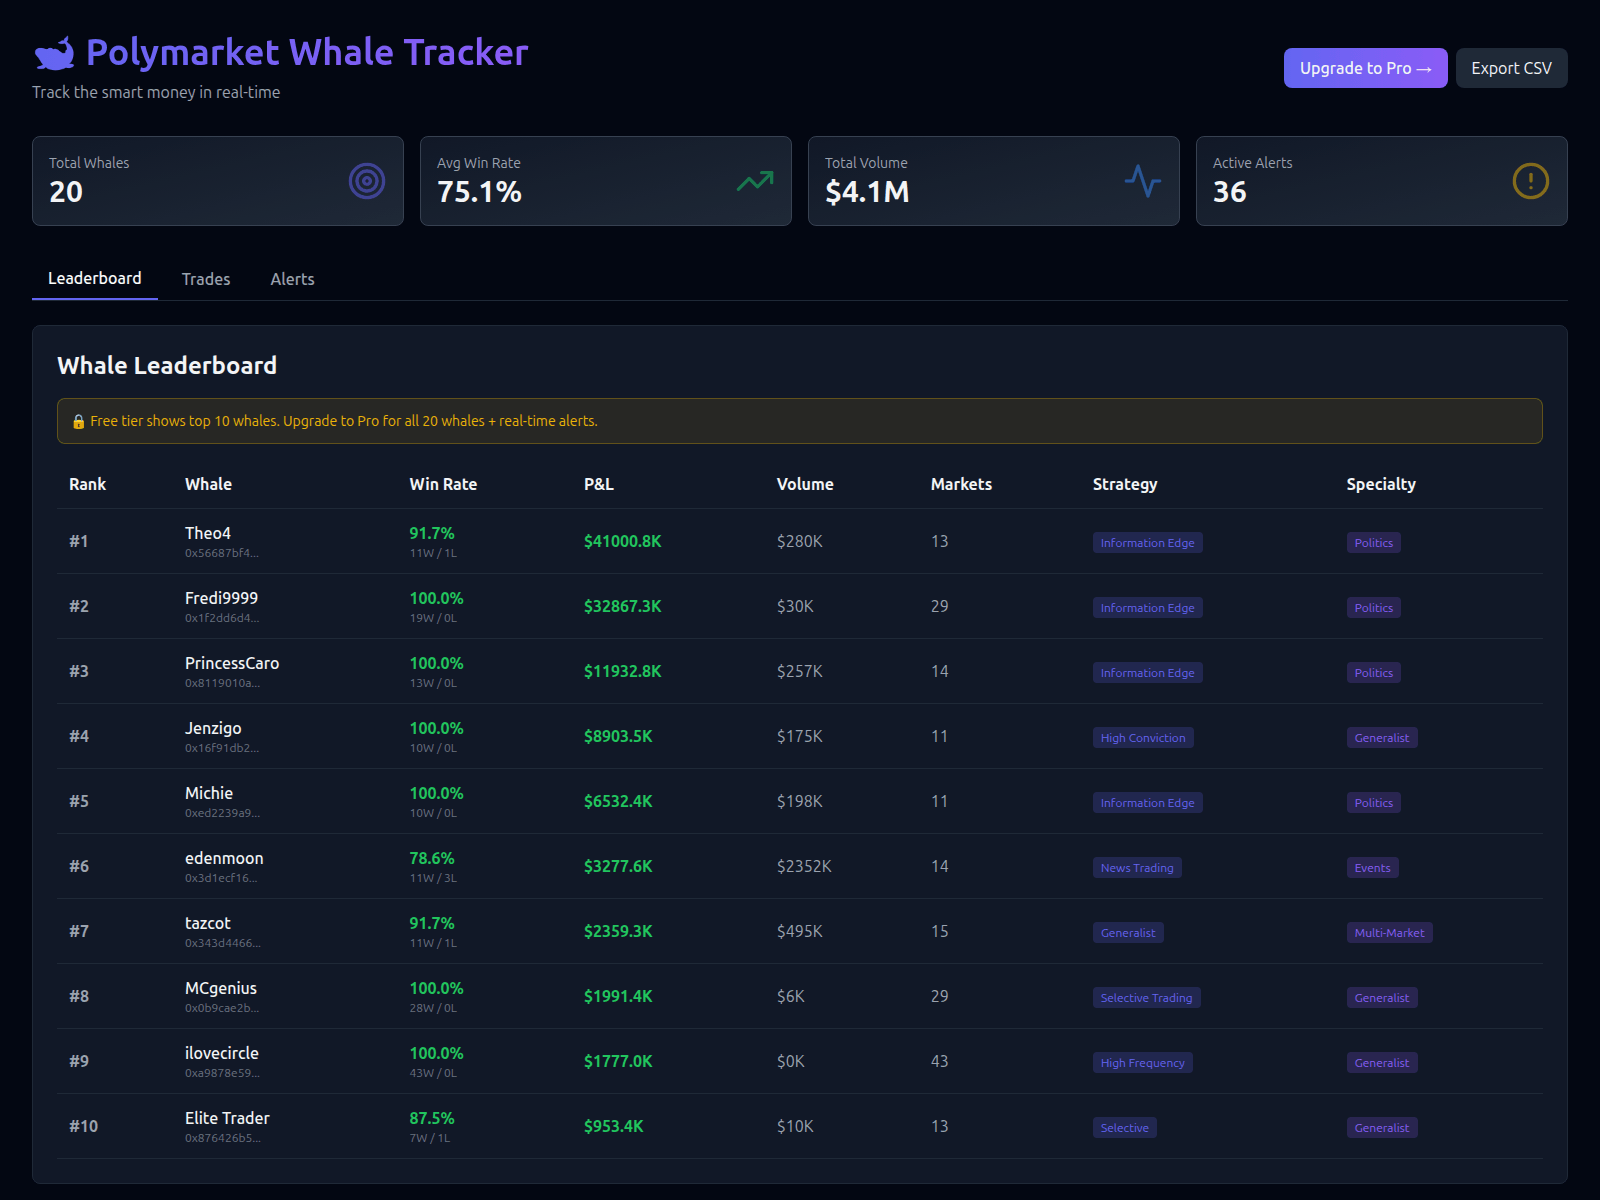Click the 87.5% win rate value
The width and height of the screenshot is (1600, 1200).
[x=432, y=1118]
